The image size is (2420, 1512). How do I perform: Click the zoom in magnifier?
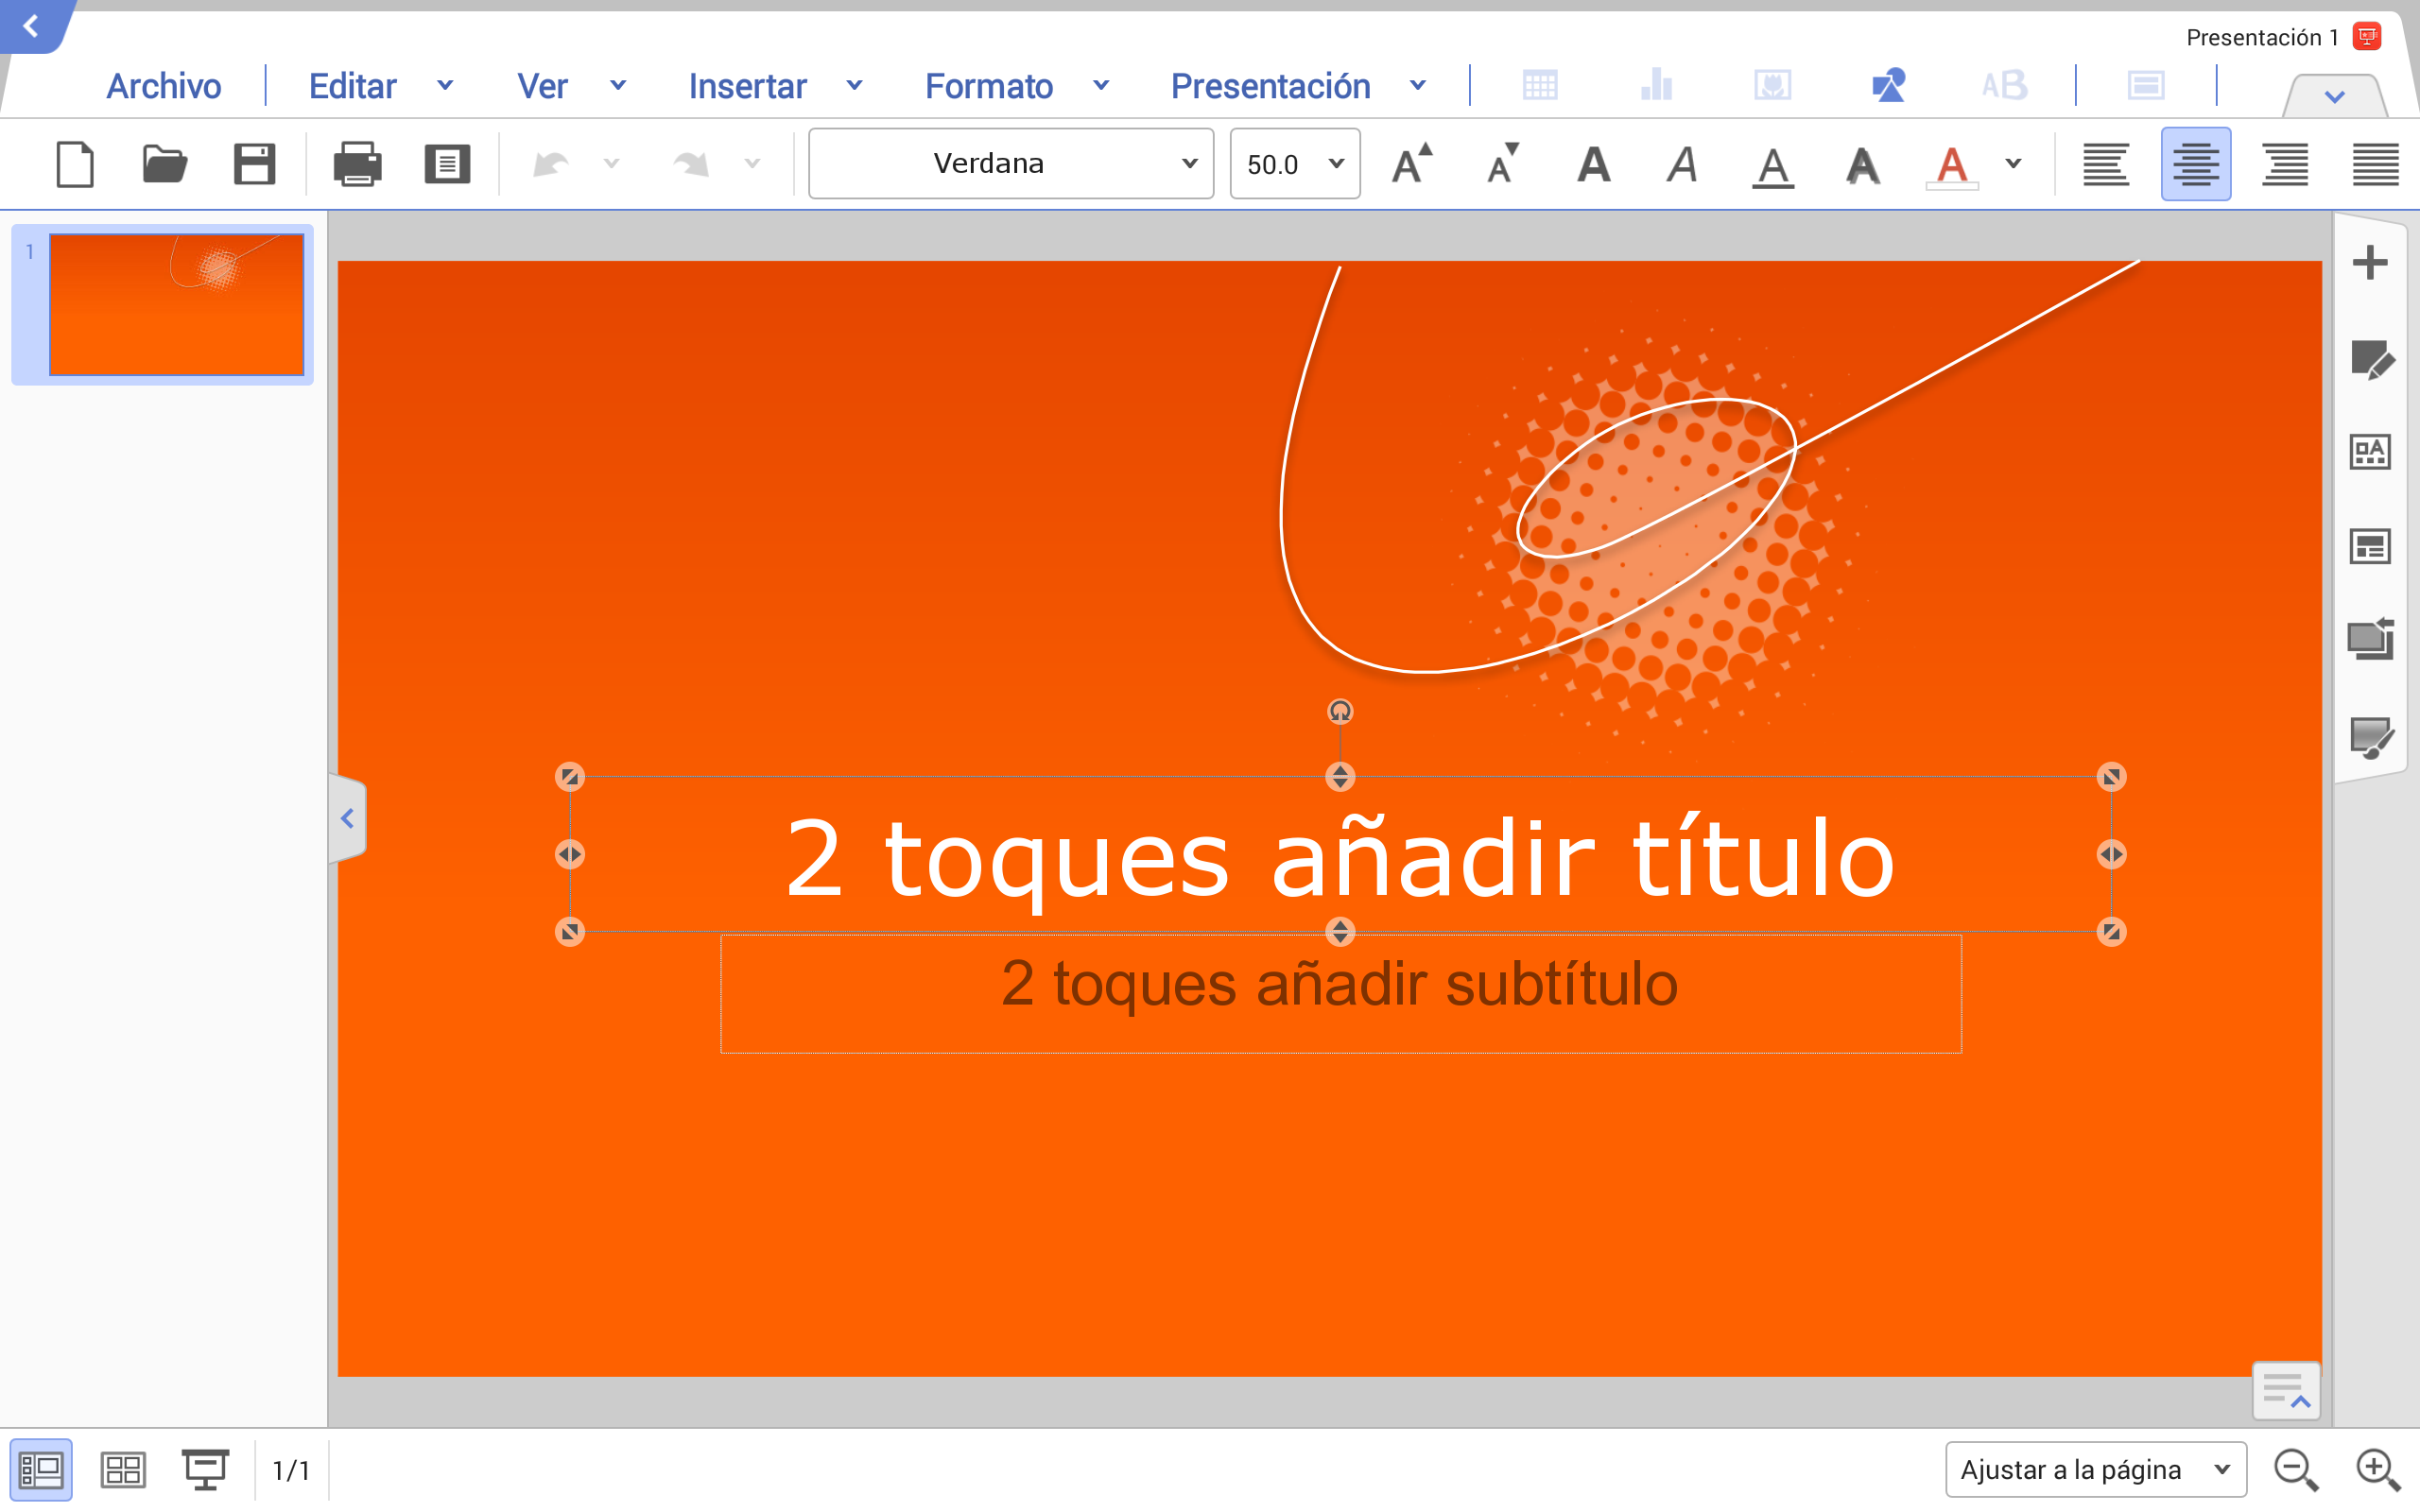[2376, 1469]
